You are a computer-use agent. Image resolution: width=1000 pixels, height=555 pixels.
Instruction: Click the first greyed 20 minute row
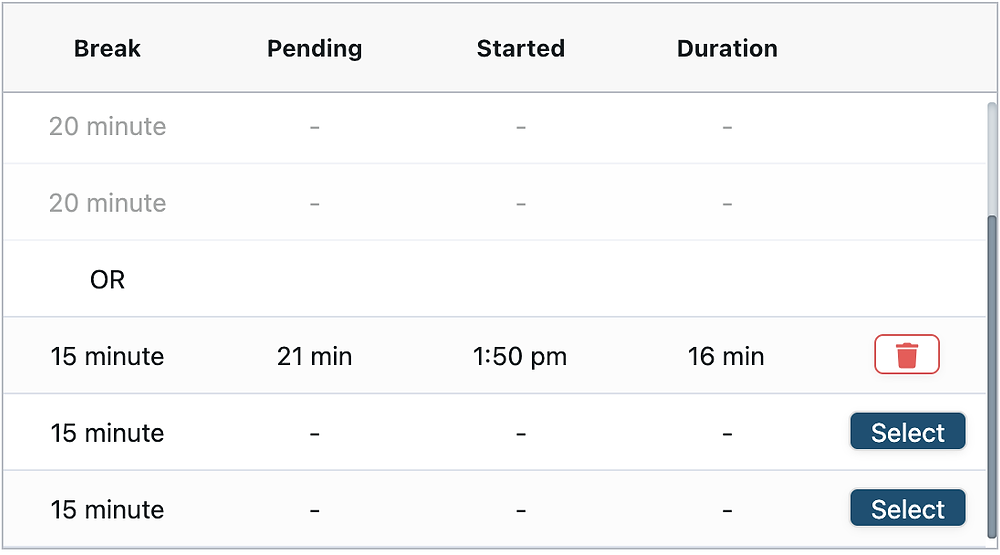495,126
